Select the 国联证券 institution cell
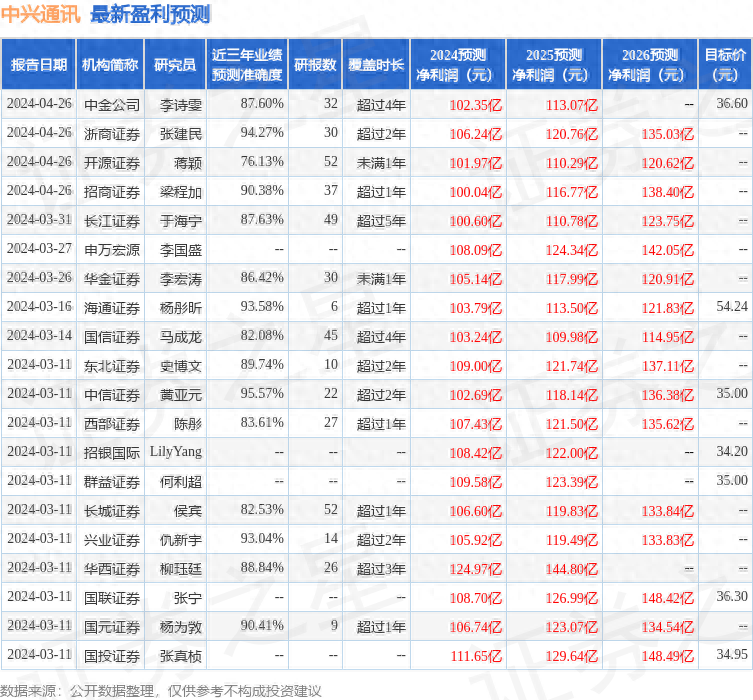 112,598
